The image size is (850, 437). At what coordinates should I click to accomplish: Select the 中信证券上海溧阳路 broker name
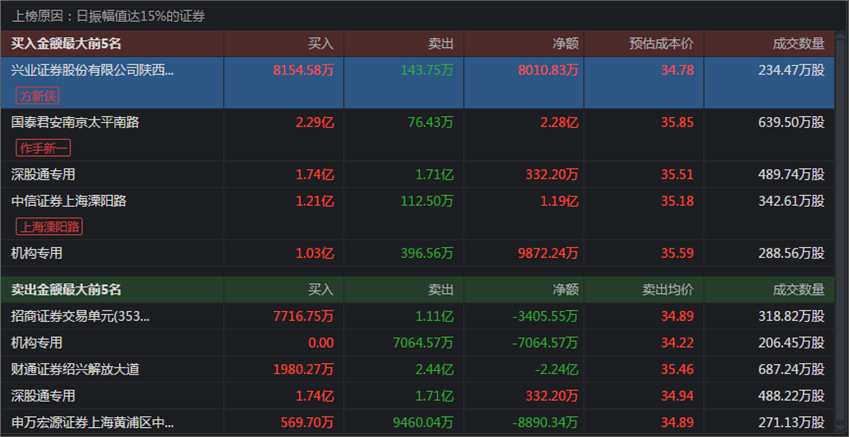pos(68,200)
